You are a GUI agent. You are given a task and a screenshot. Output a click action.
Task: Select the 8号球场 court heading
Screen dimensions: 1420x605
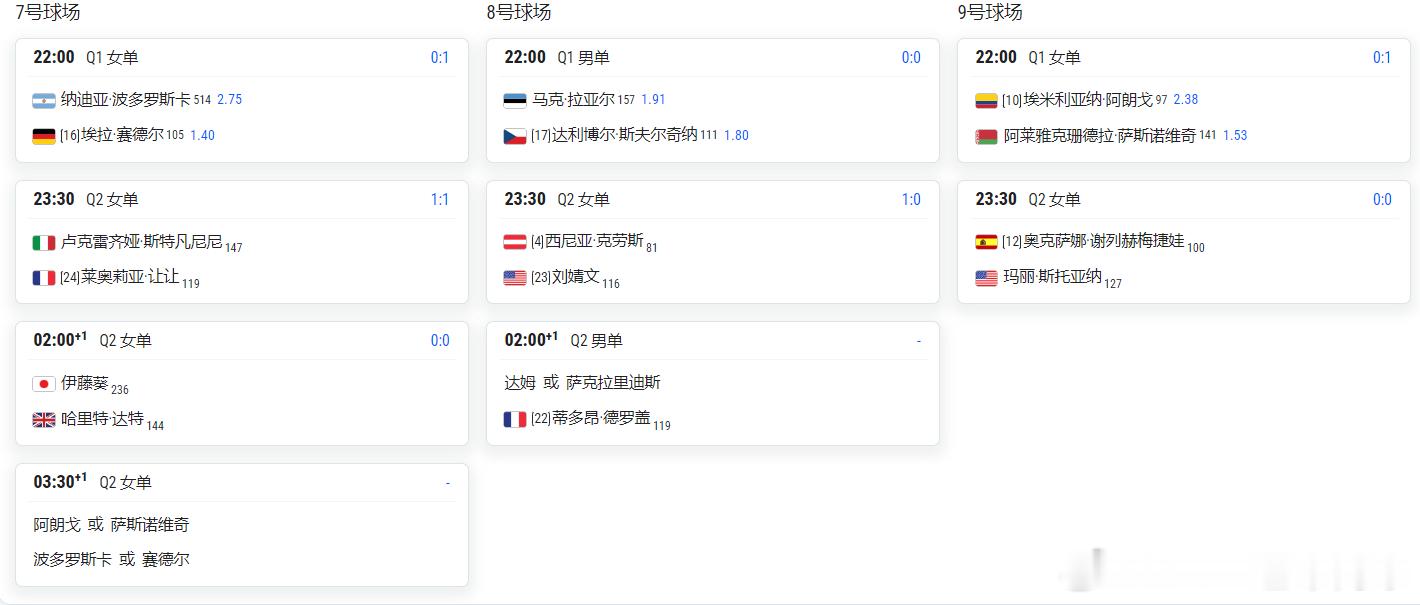519,12
